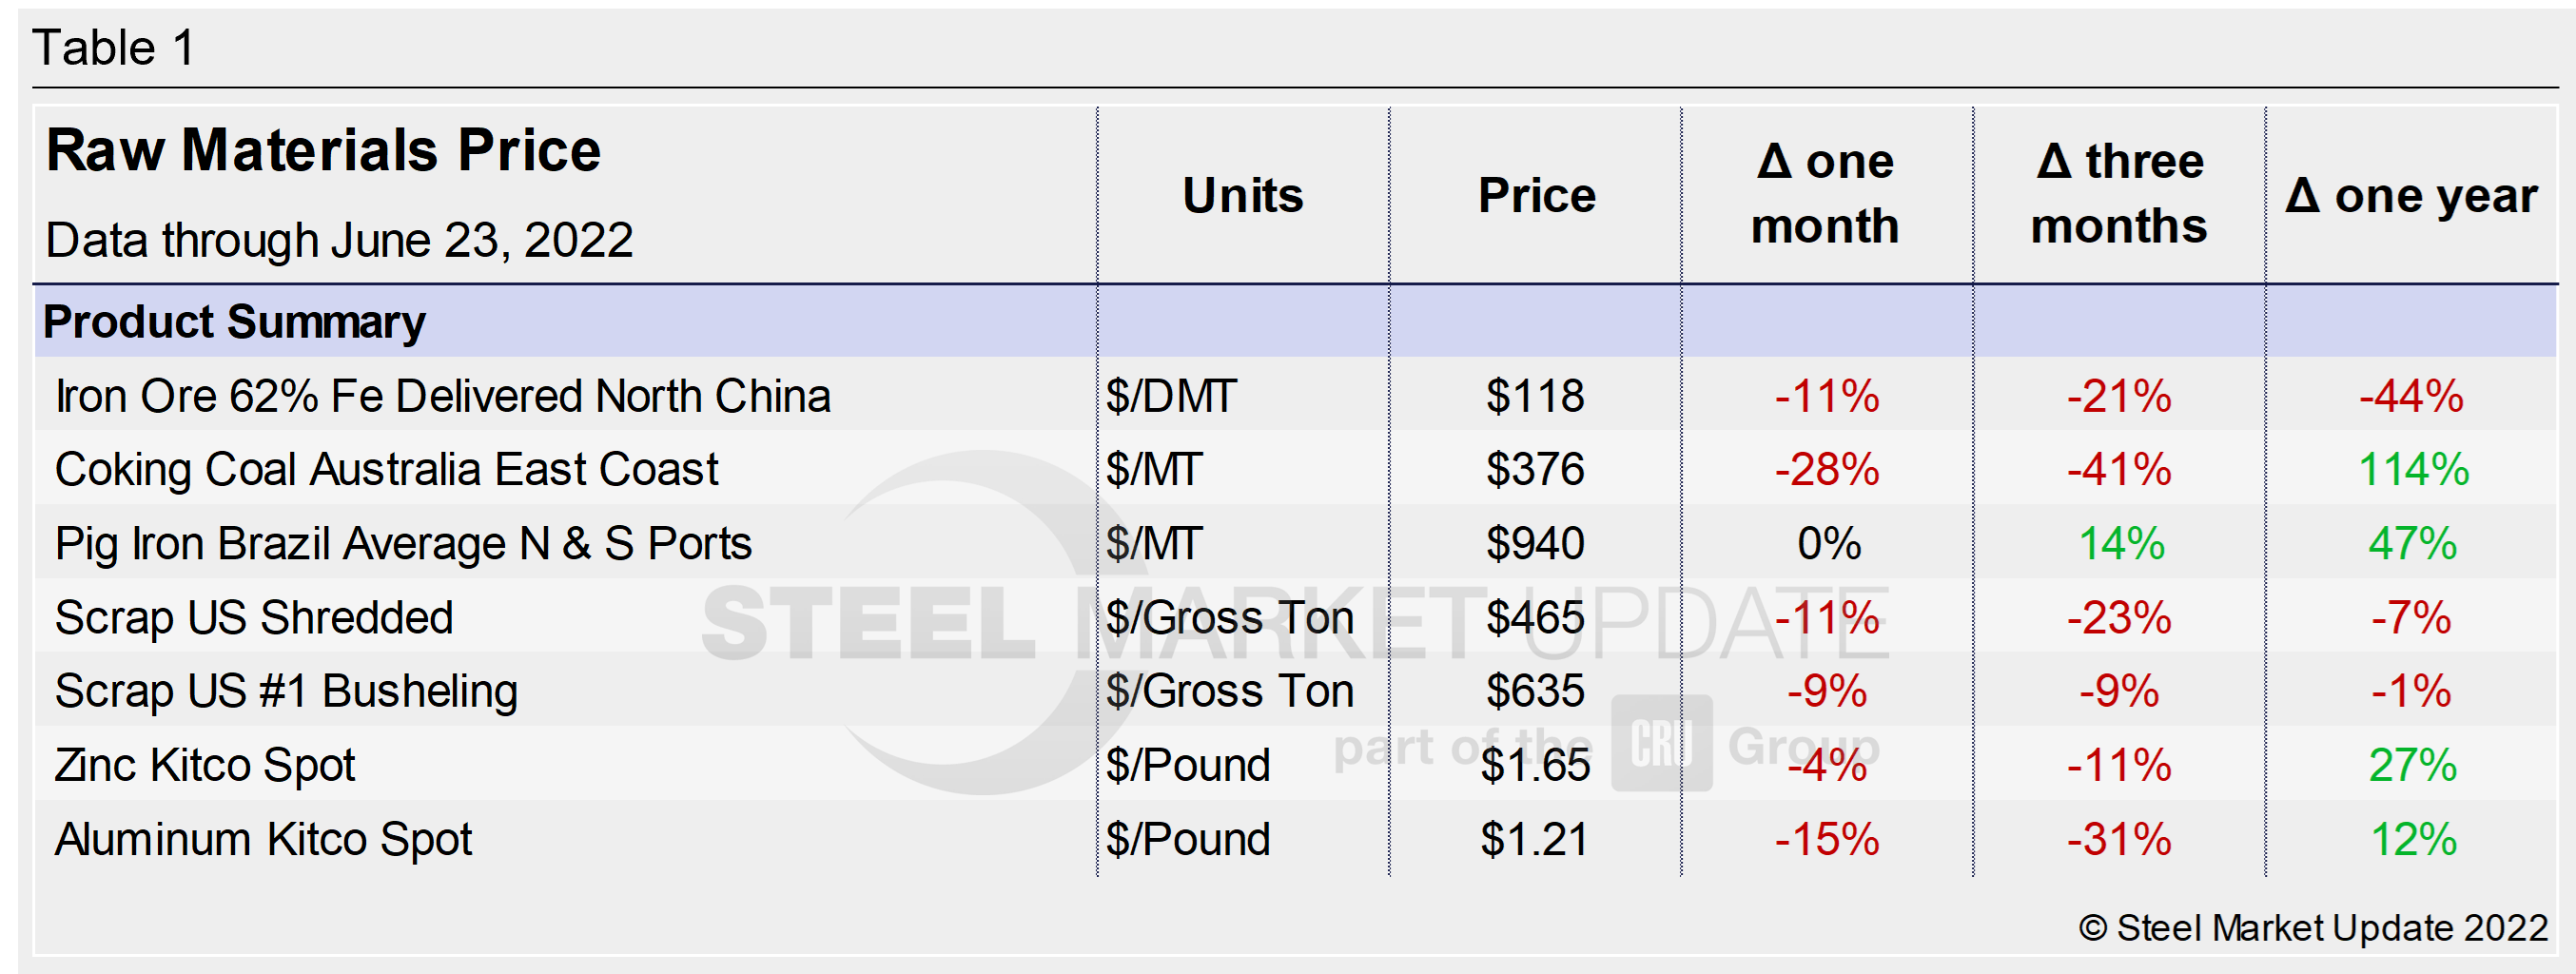2576x974 pixels.
Task: Click the $118 iron ore price
Action: [x=1535, y=396]
